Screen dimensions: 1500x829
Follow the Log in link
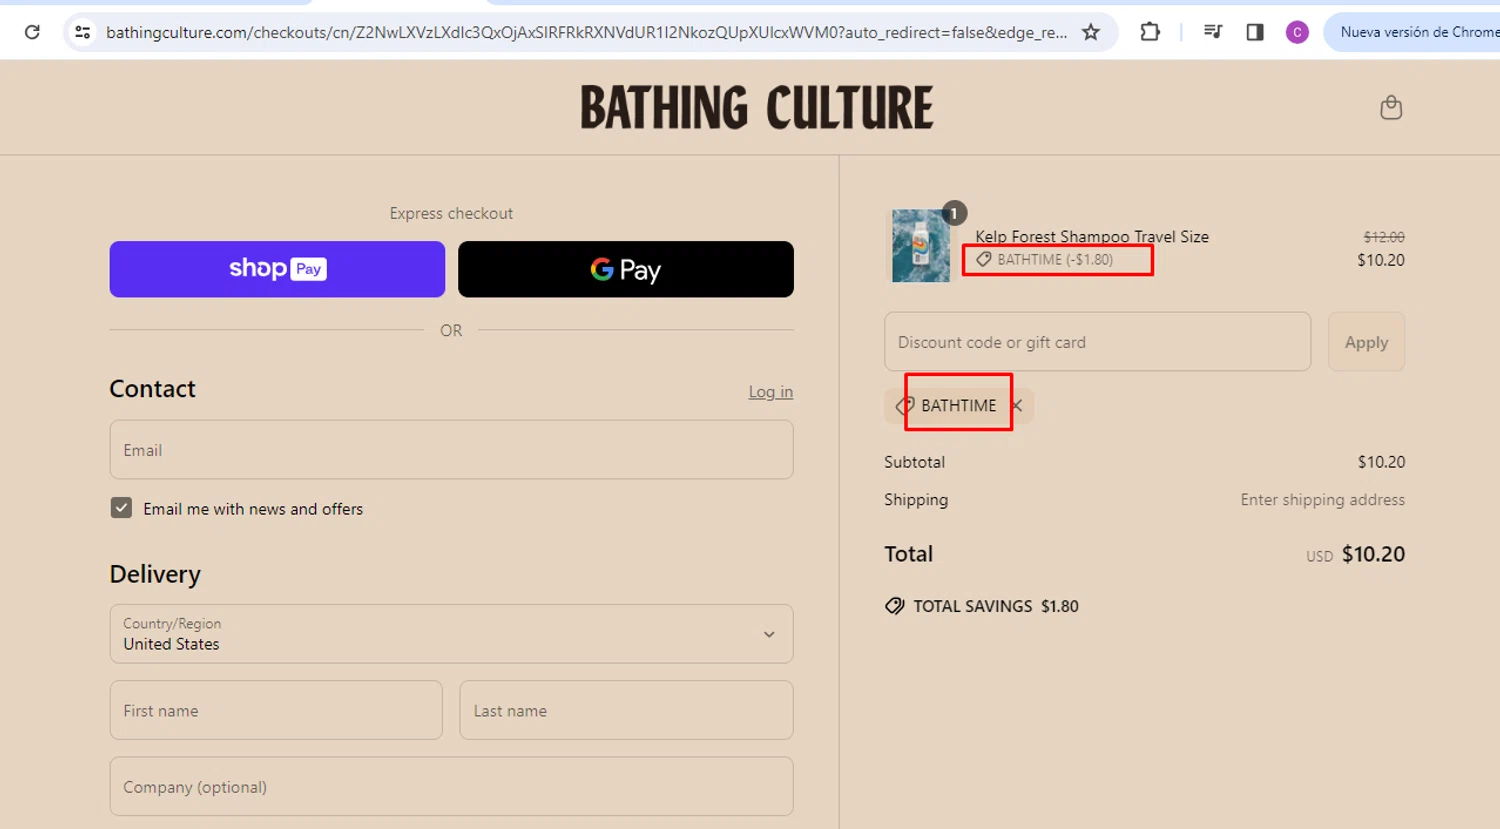pyautogui.click(x=771, y=392)
